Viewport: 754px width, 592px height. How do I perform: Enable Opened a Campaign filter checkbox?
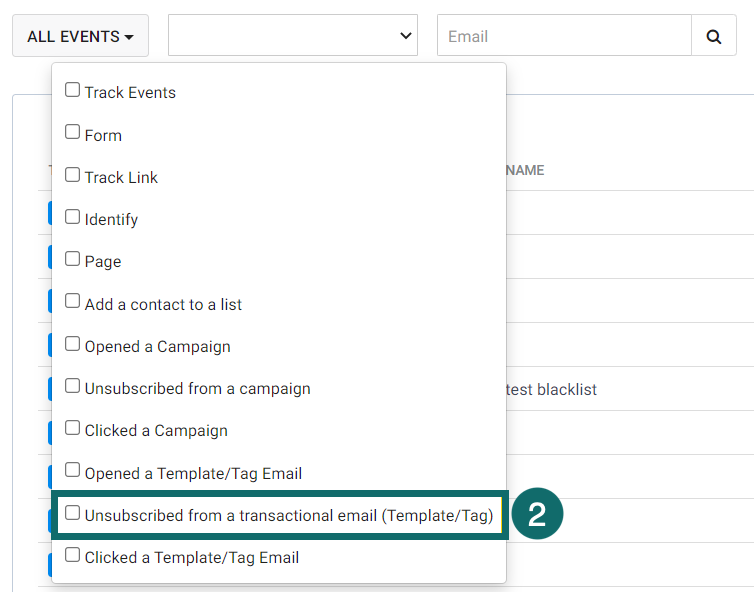(72, 344)
